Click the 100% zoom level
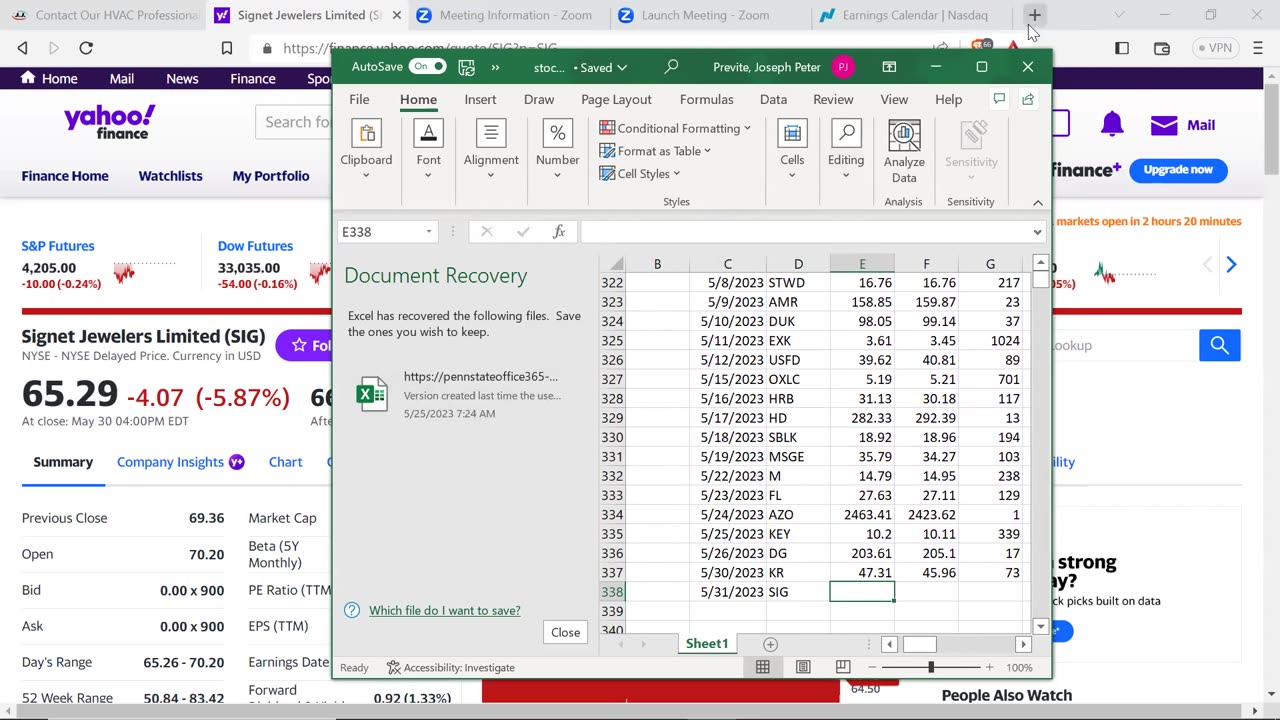This screenshot has height=720, width=1280. [x=1019, y=667]
